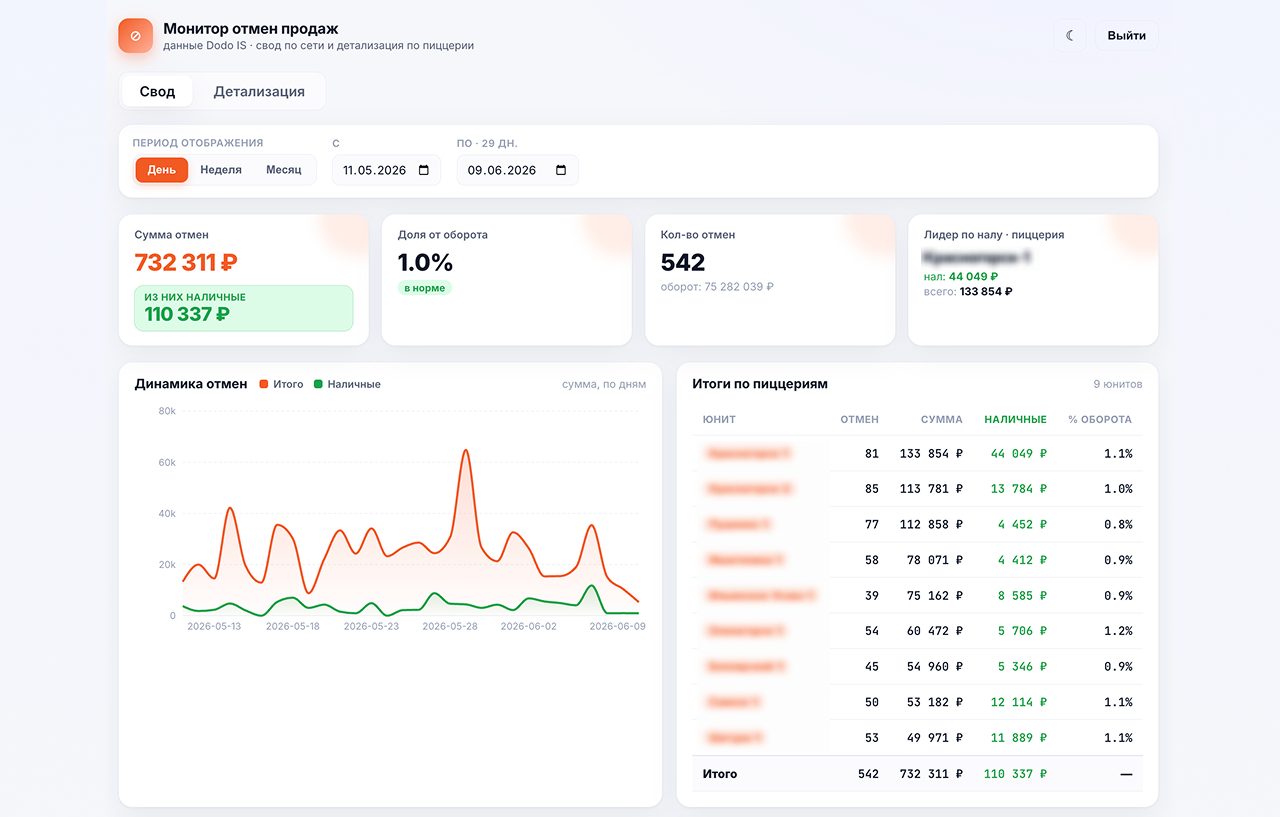Click the green Наличные legend marker
The image size is (1280, 817).
(x=318, y=384)
